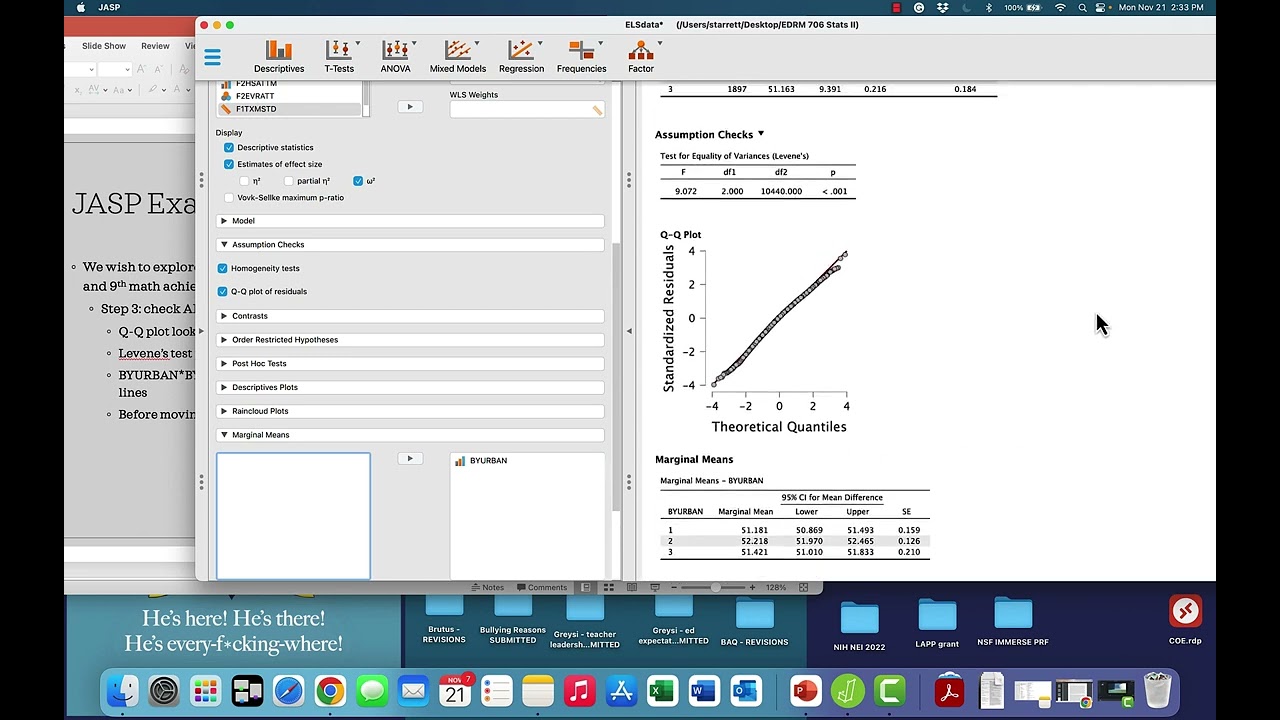This screenshot has height=720, width=1280.
Task: Open the Assumption Checks results dropdown arrow
Action: 760,134
